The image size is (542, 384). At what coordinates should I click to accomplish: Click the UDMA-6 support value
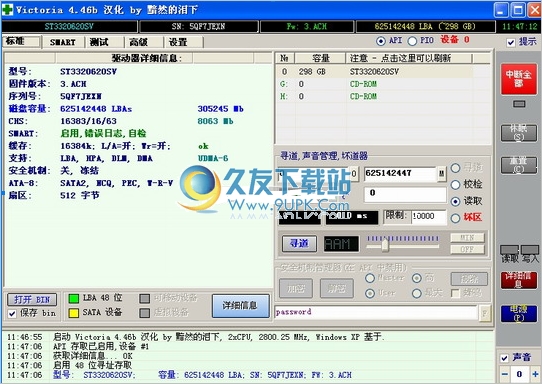click(213, 158)
